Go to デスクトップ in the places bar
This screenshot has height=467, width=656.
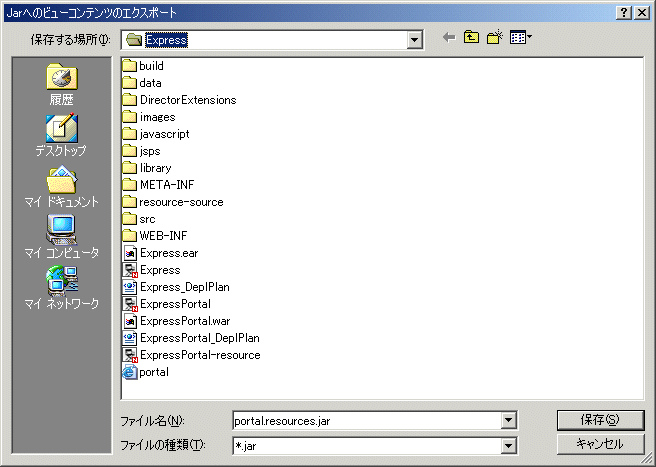(x=62, y=135)
